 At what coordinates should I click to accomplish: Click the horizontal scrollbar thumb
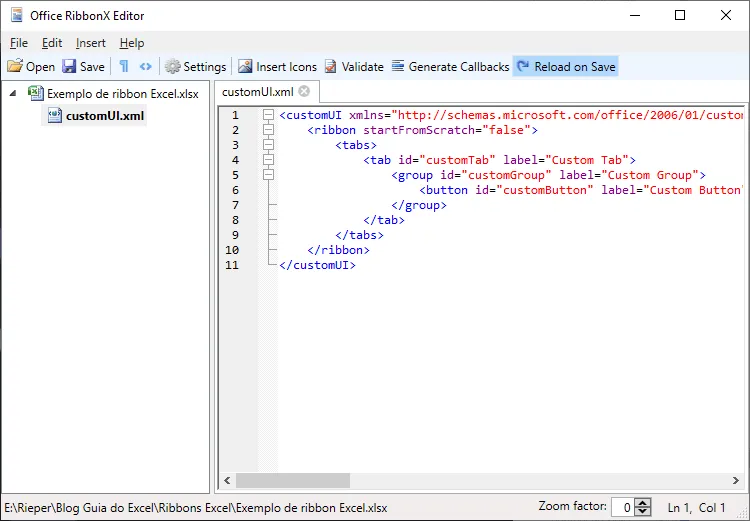tap(293, 480)
